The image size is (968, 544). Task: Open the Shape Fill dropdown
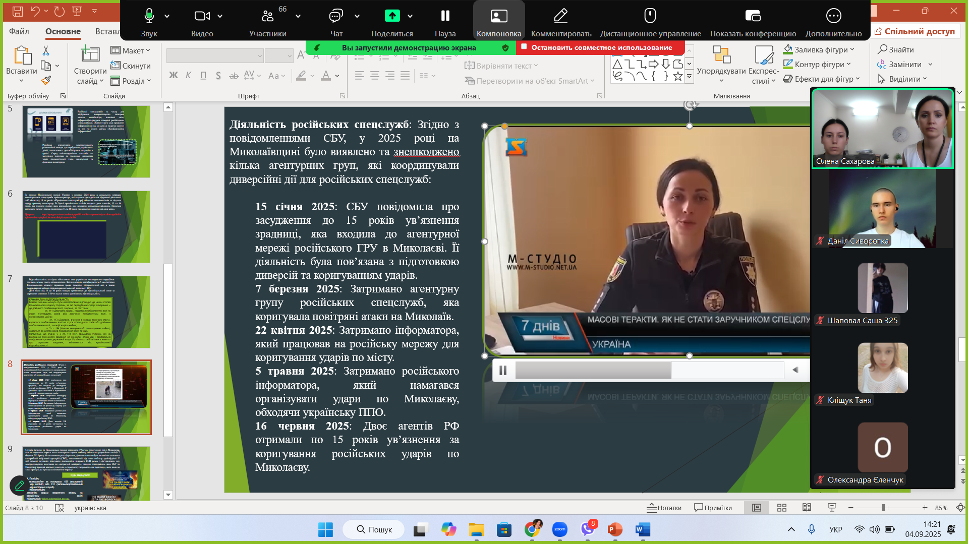[x=822, y=50]
